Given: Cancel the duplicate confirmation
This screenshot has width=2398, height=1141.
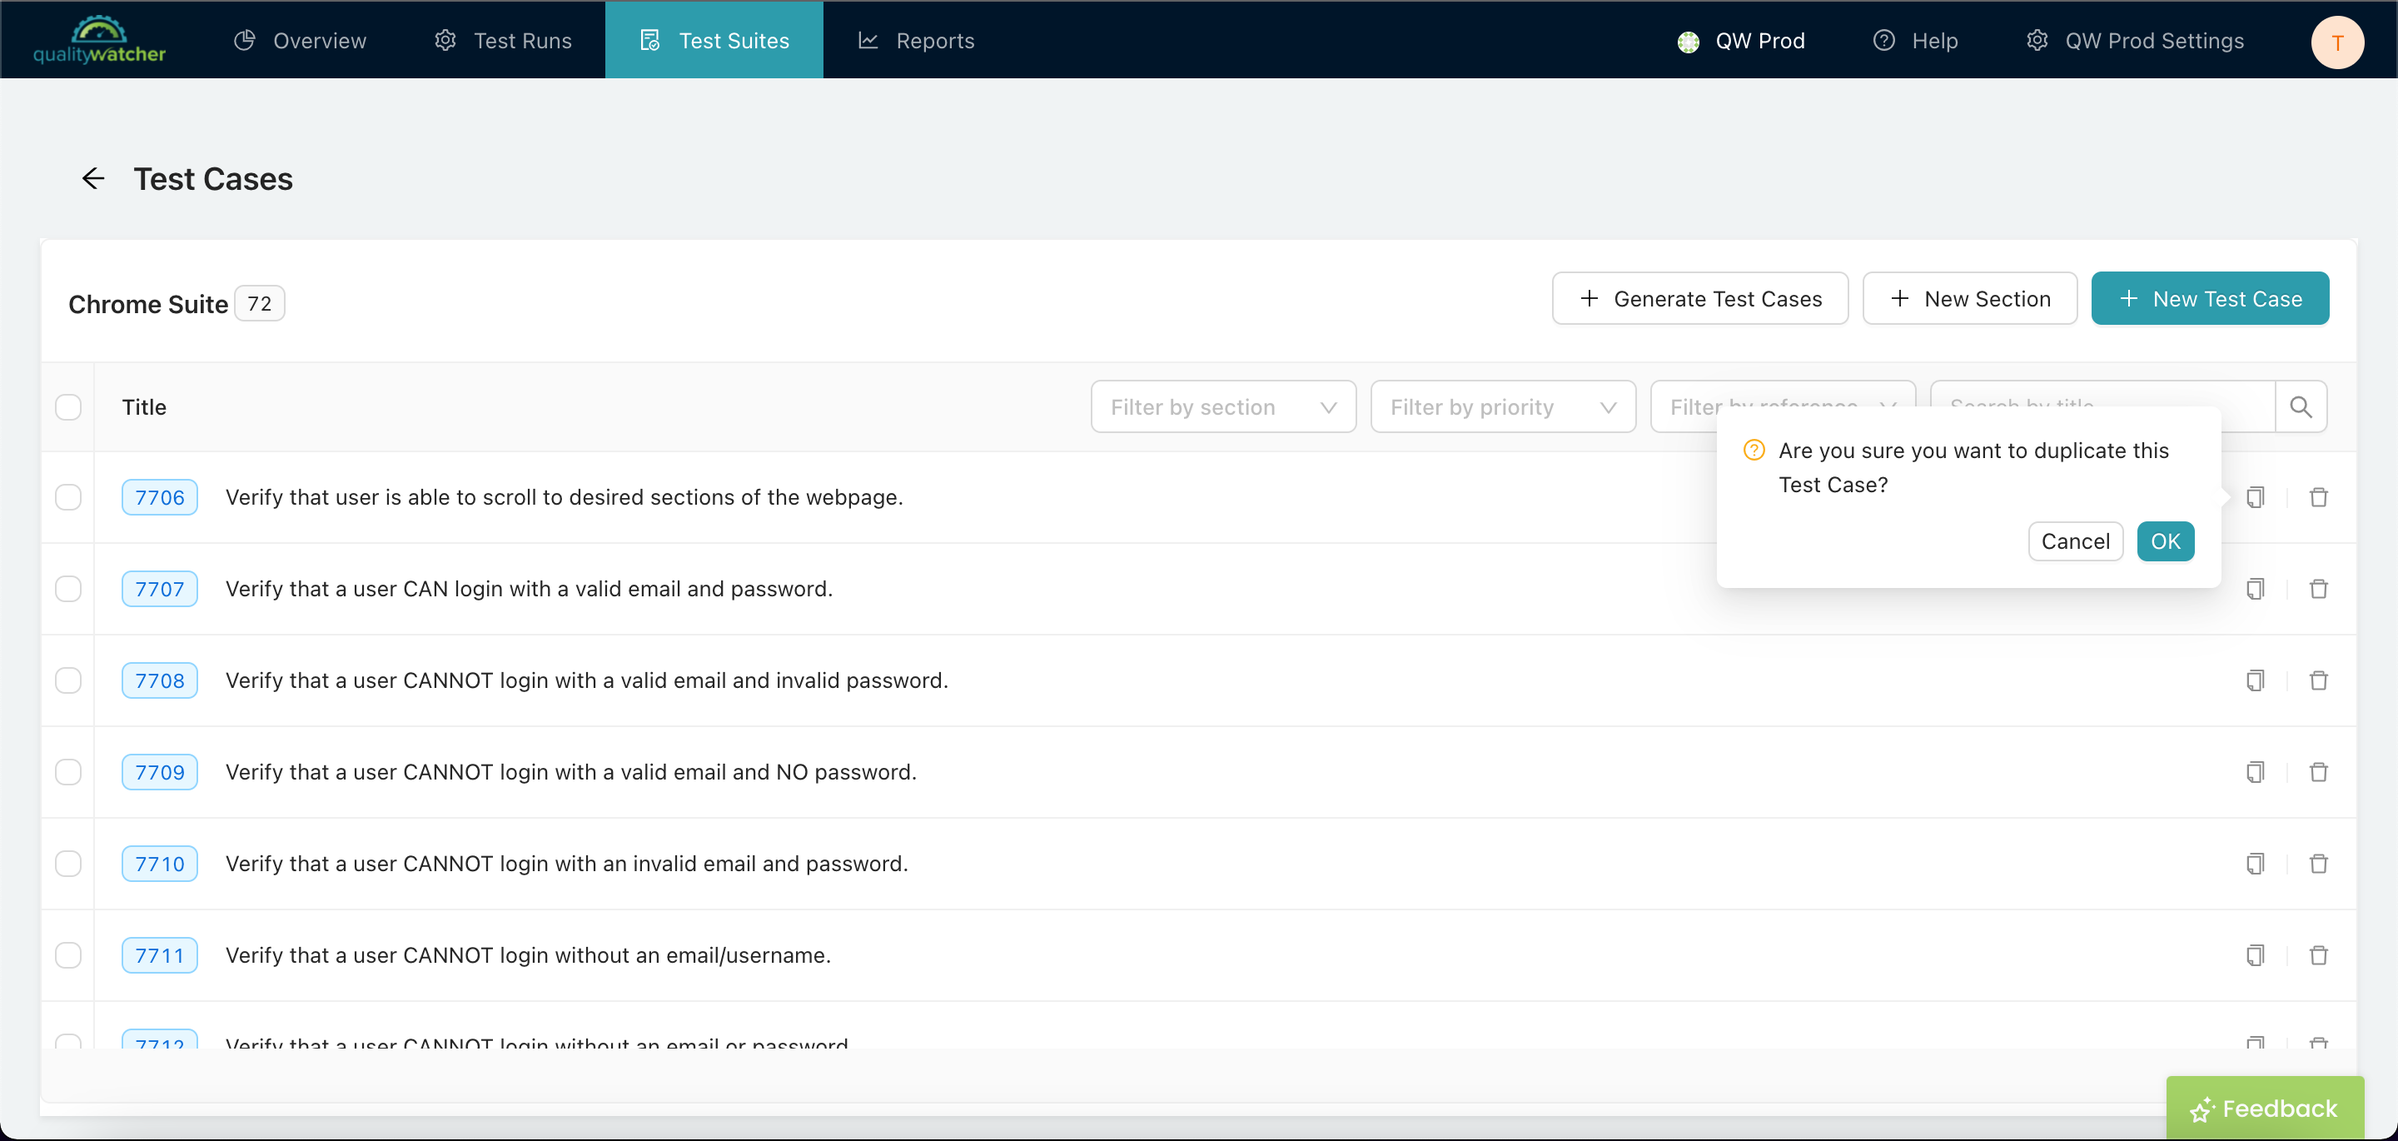Looking at the screenshot, I should (x=2075, y=541).
